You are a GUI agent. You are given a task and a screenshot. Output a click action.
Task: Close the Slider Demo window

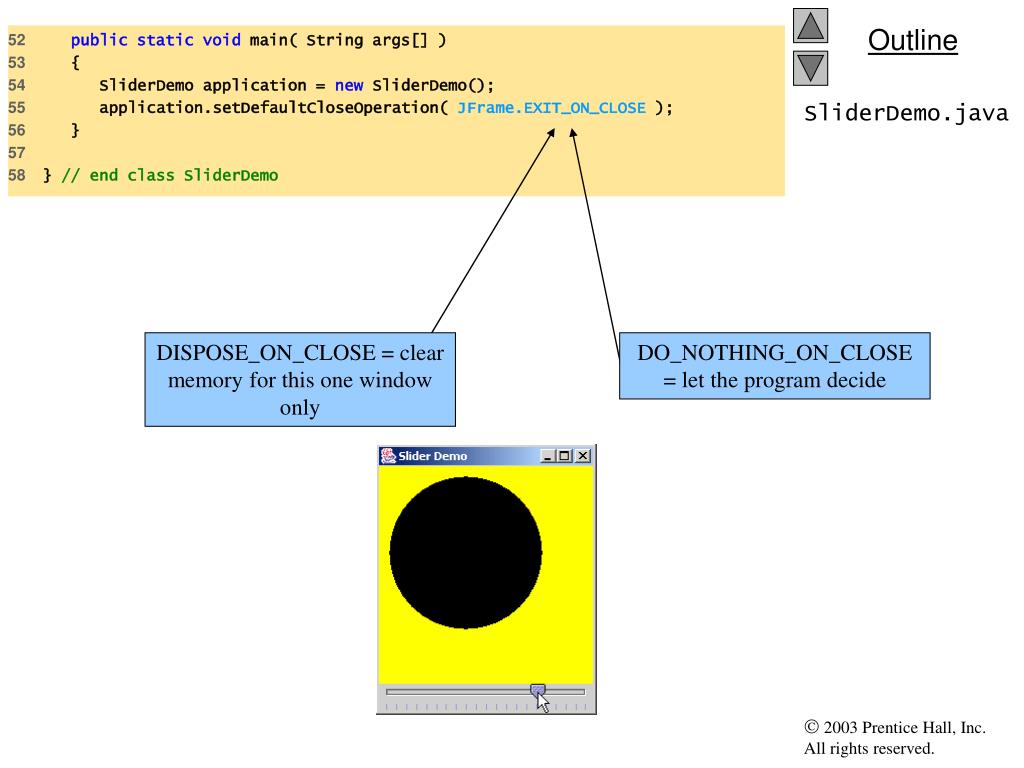coord(583,456)
